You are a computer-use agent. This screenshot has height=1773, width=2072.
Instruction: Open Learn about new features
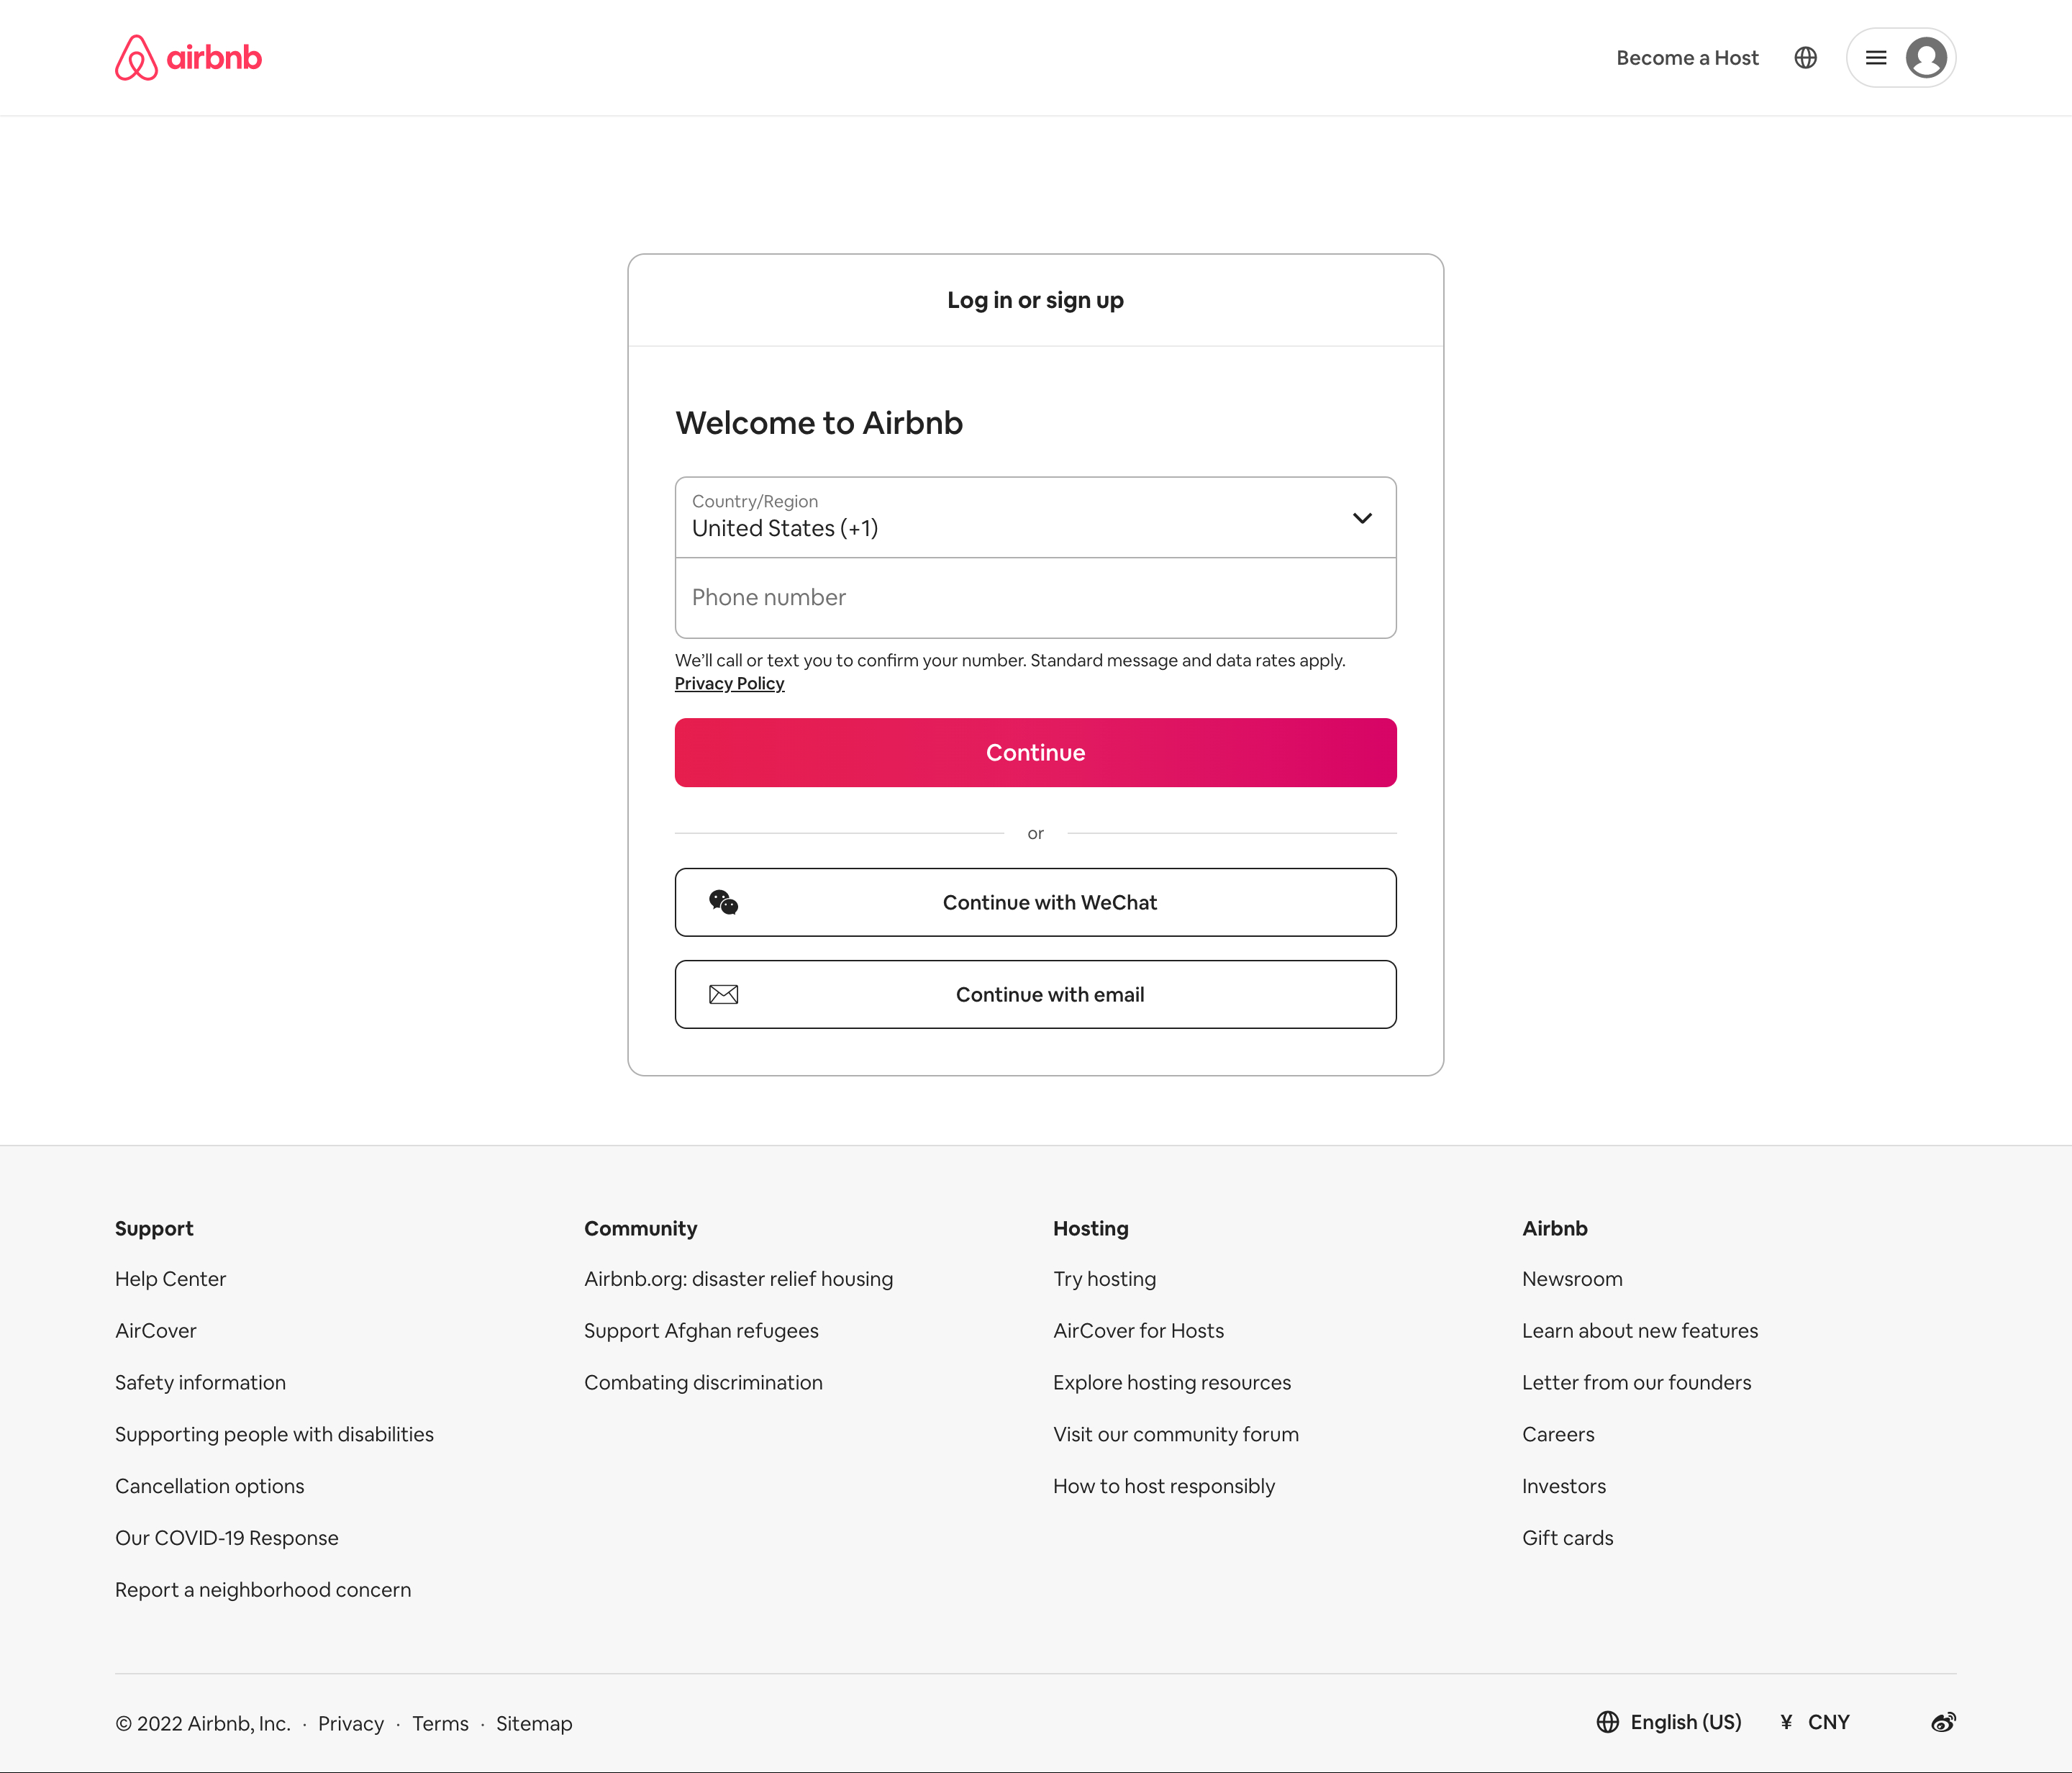(1640, 1331)
